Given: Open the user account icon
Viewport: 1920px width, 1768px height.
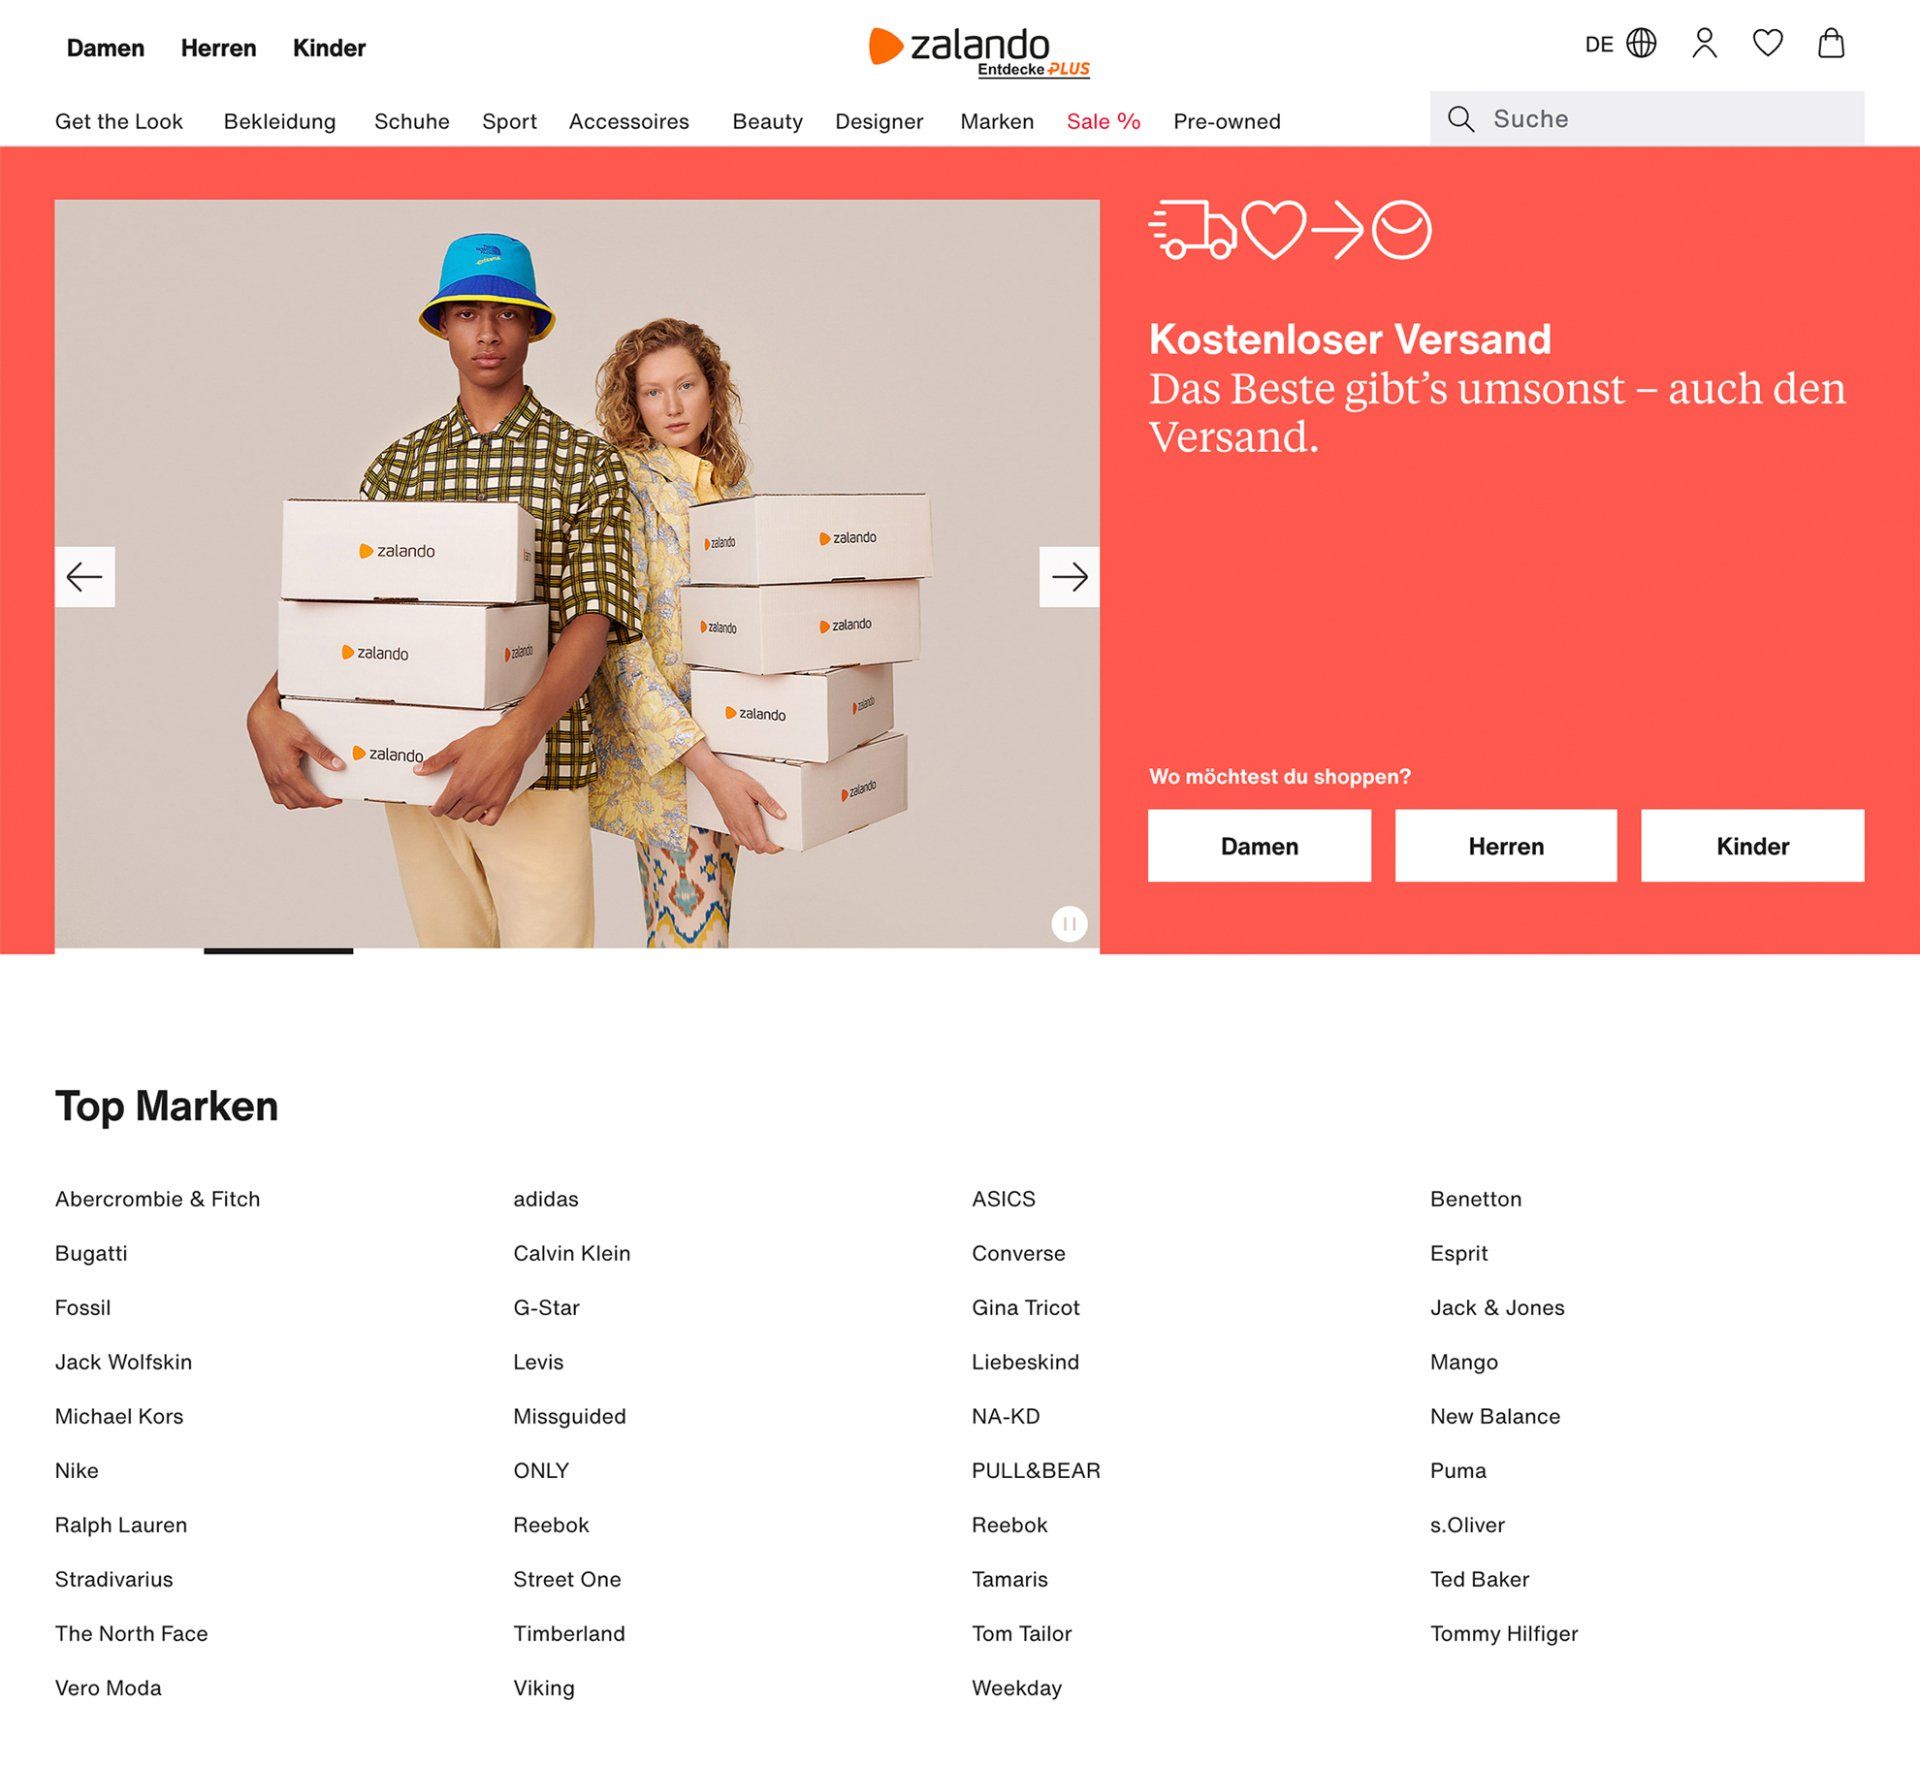Looking at the screenshot, I should click(1704, 44).
